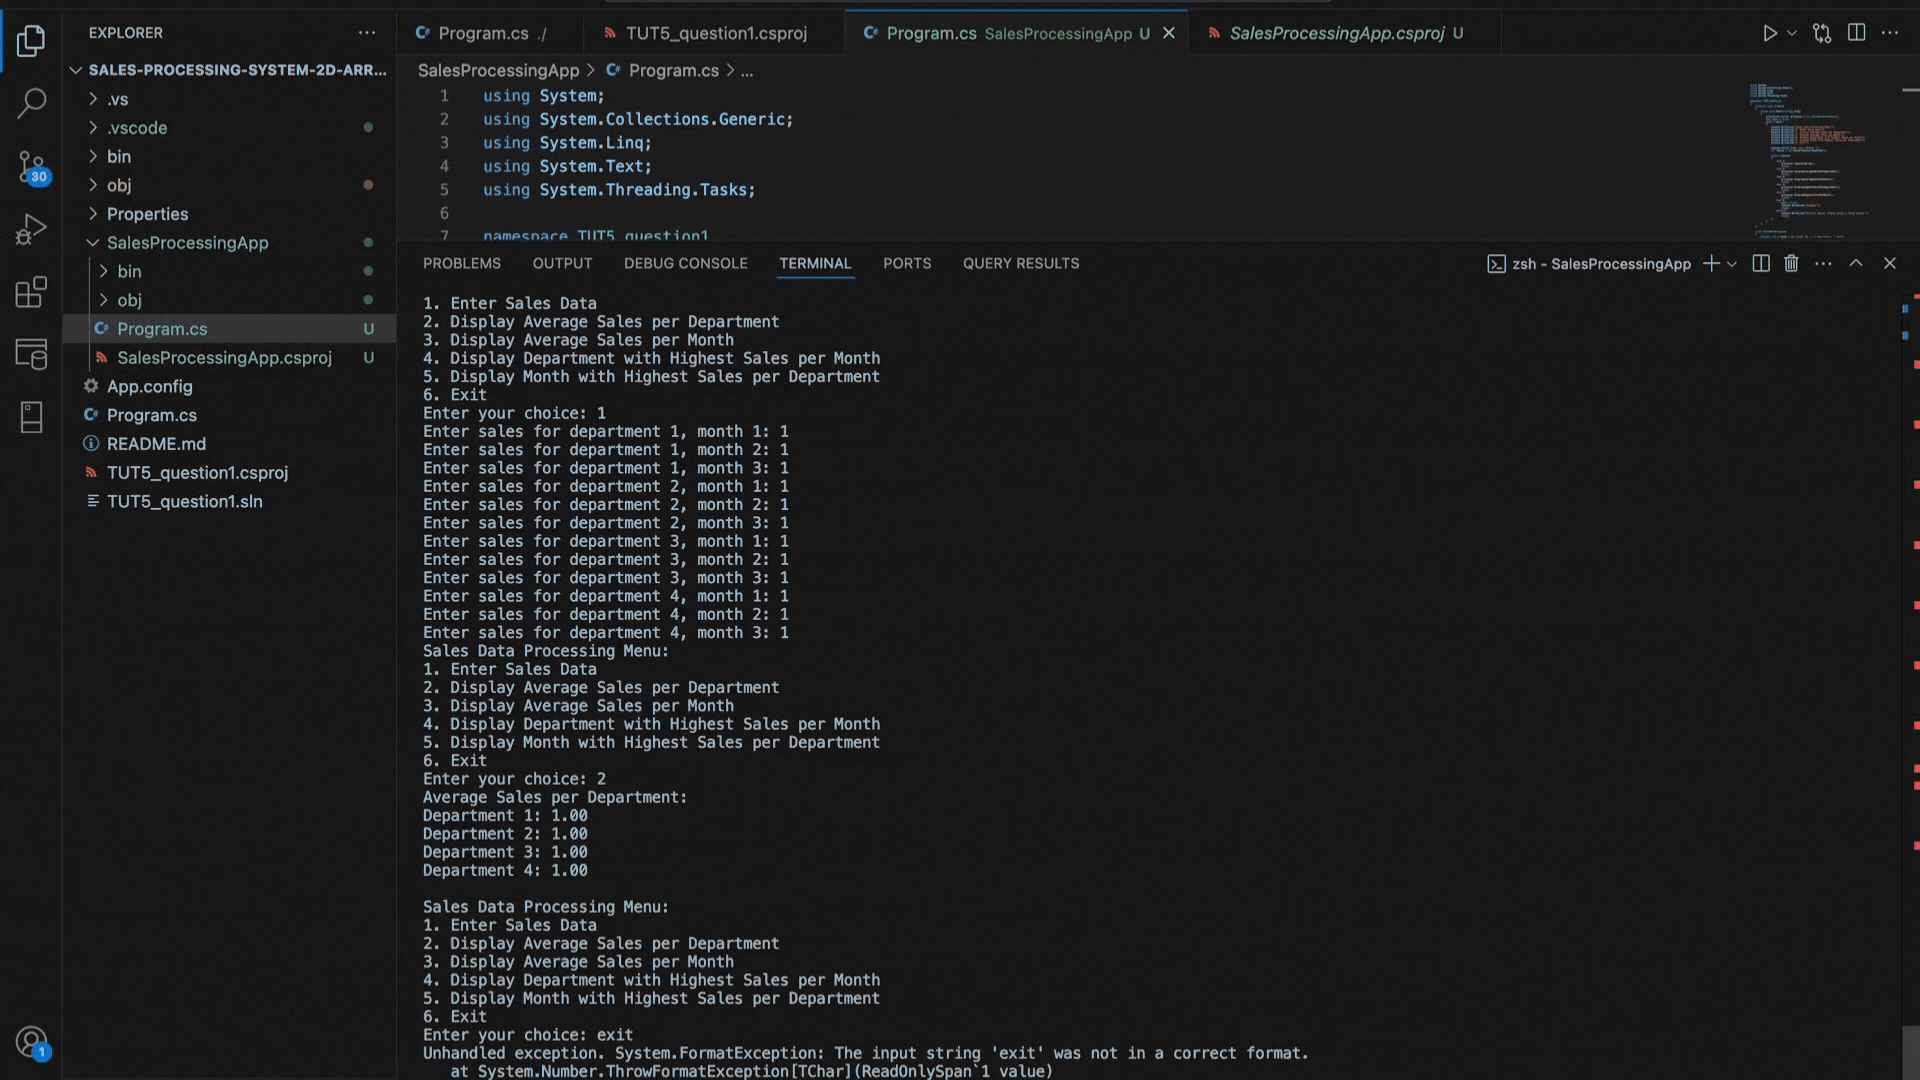Split the terminal panel
This screenshot has width=1920, height=1080.
tap(1761, 263)
